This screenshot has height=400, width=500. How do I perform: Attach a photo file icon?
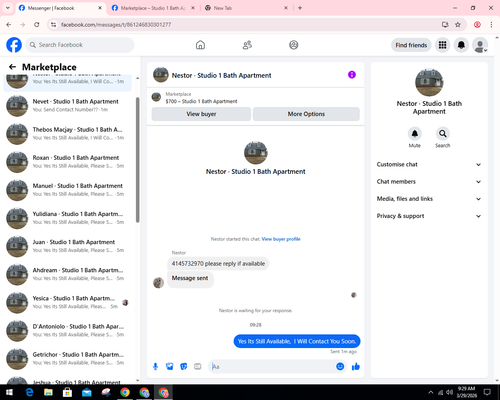click(170, 367)
